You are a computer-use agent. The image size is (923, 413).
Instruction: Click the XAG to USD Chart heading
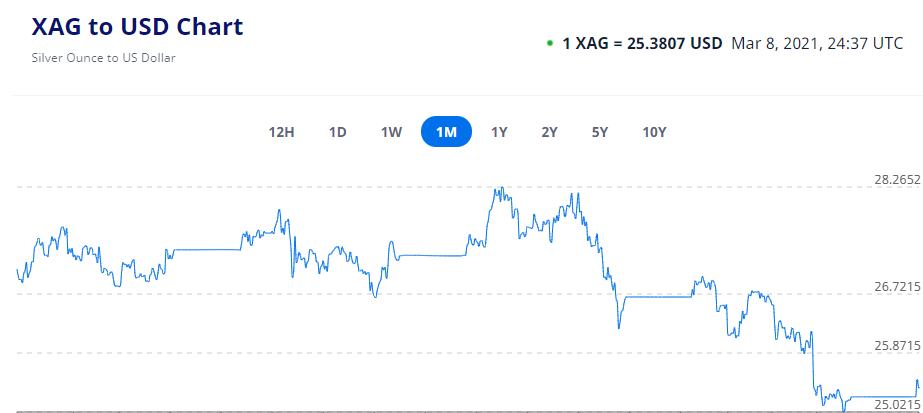[138, 27]
